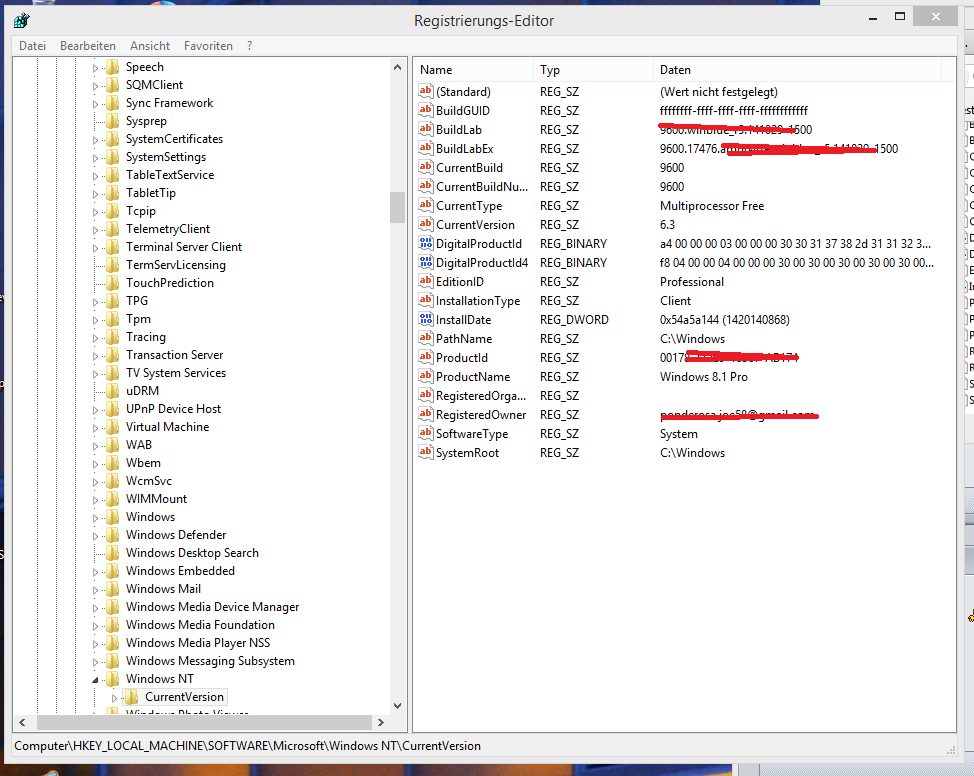Open the Favoriten menu

click(x=208, y=45)
